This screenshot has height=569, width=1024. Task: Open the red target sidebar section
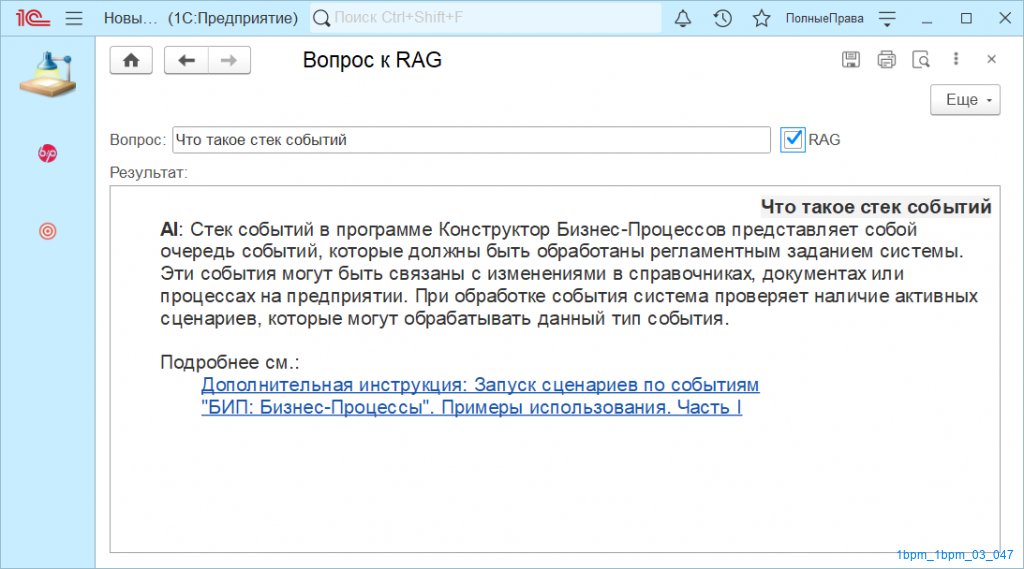47,231
